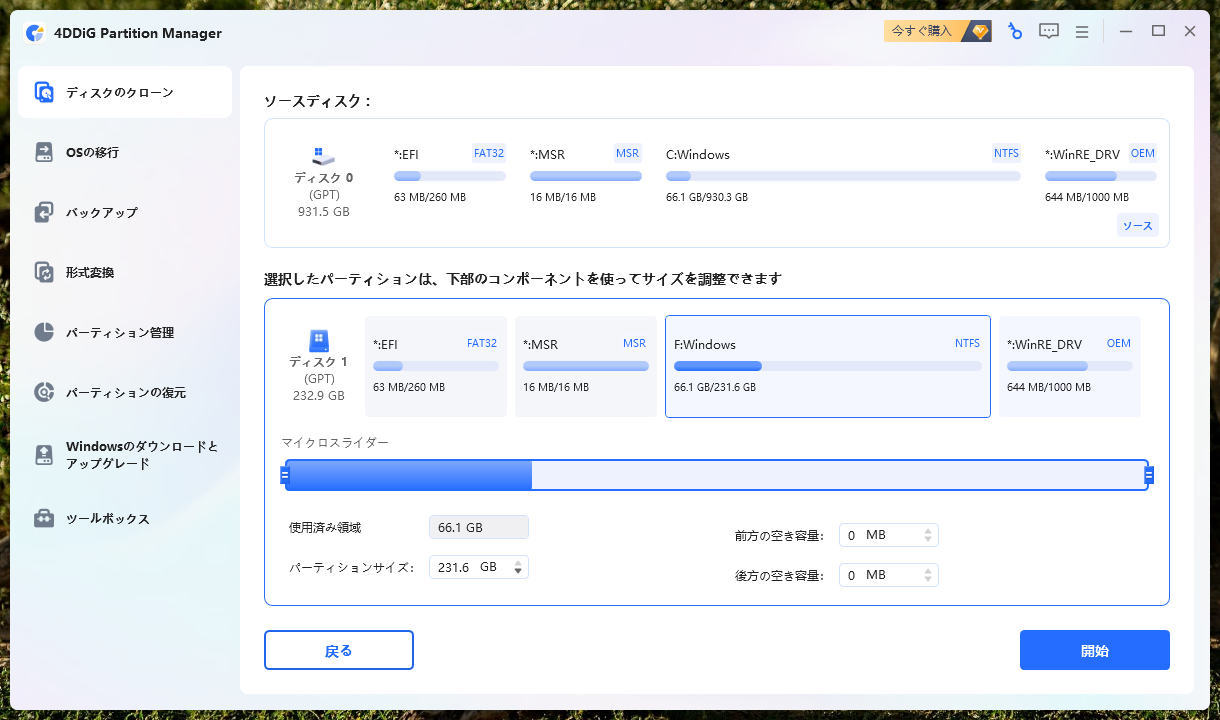Click the diamond icon beside 今すぐ購入
The height and width of the screenshot is (720, 1220).
tap(979, 31)
